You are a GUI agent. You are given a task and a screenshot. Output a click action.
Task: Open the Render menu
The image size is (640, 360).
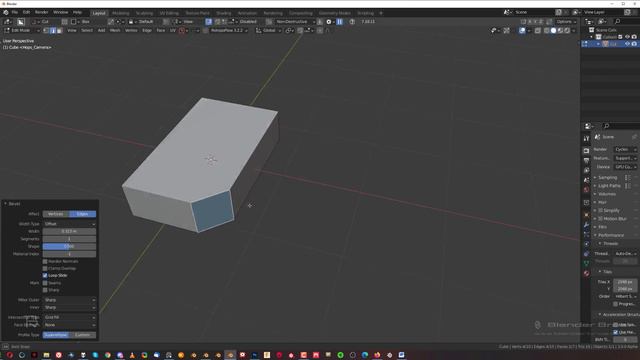pos(41,13)
